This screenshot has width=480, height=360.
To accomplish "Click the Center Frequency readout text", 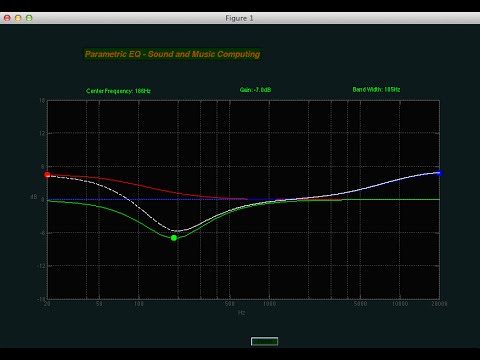I will [x=118, y=91].
